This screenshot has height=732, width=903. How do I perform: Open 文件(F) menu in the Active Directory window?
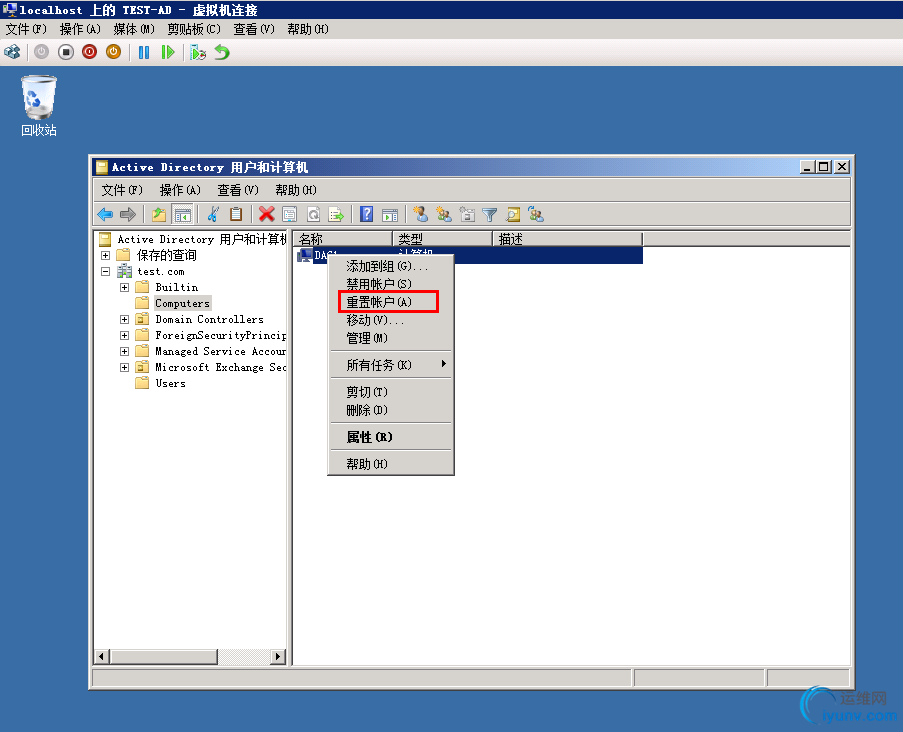tap(122, 190)
